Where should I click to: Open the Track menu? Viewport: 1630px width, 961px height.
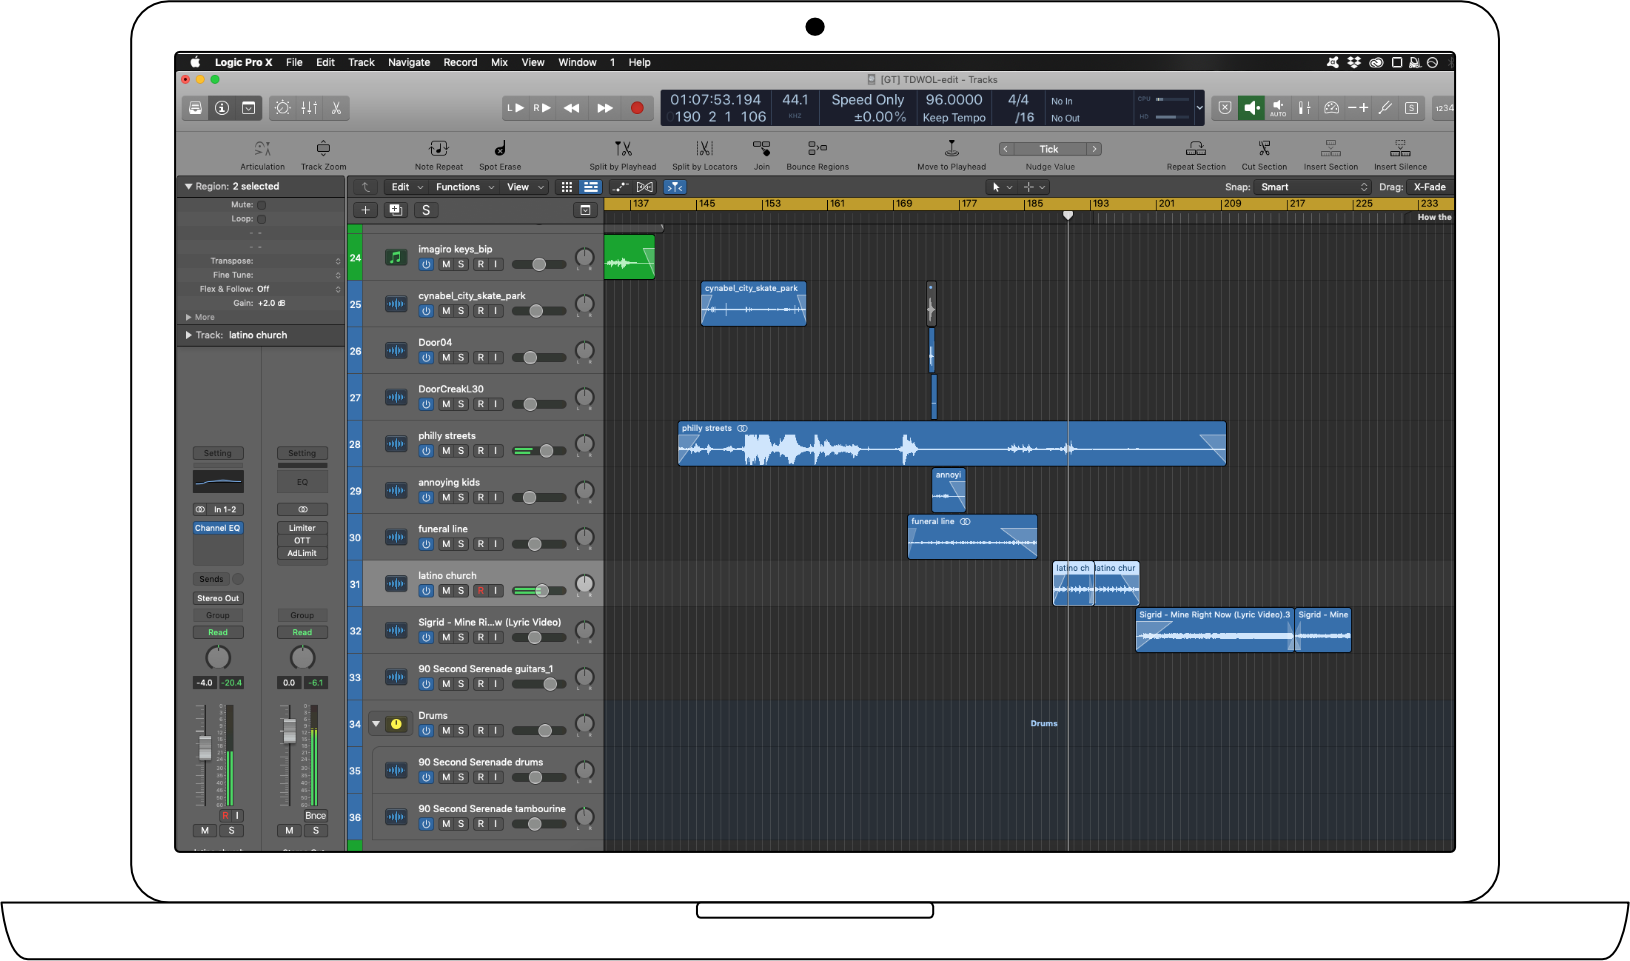coord(361,62)
